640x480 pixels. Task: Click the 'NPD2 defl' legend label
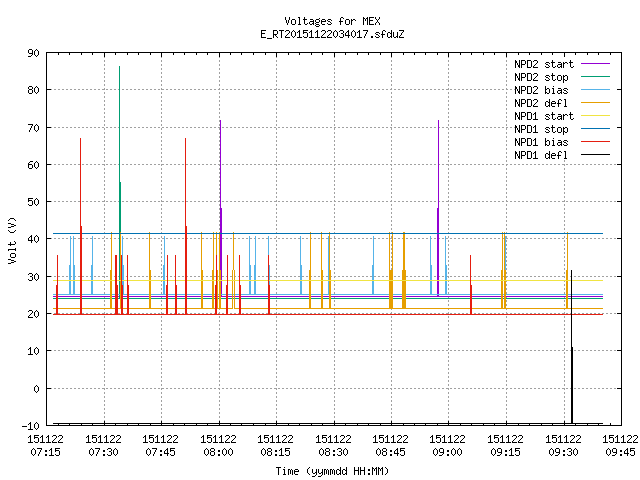[541, 103]
